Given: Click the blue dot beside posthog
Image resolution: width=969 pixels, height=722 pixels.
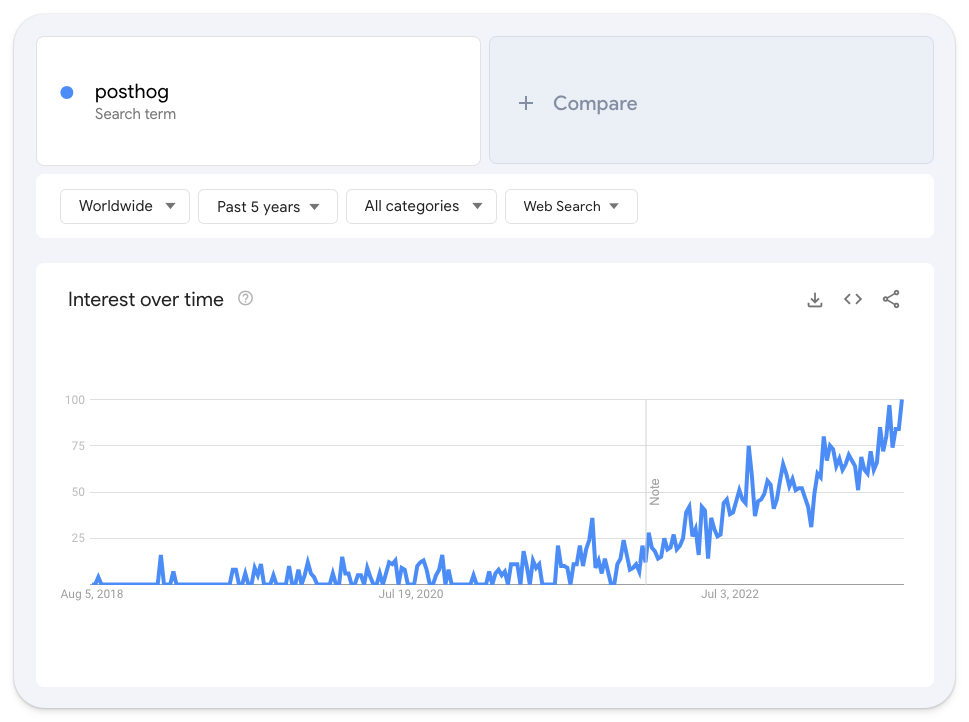Looking at the screenshot, I should (66, 92).
